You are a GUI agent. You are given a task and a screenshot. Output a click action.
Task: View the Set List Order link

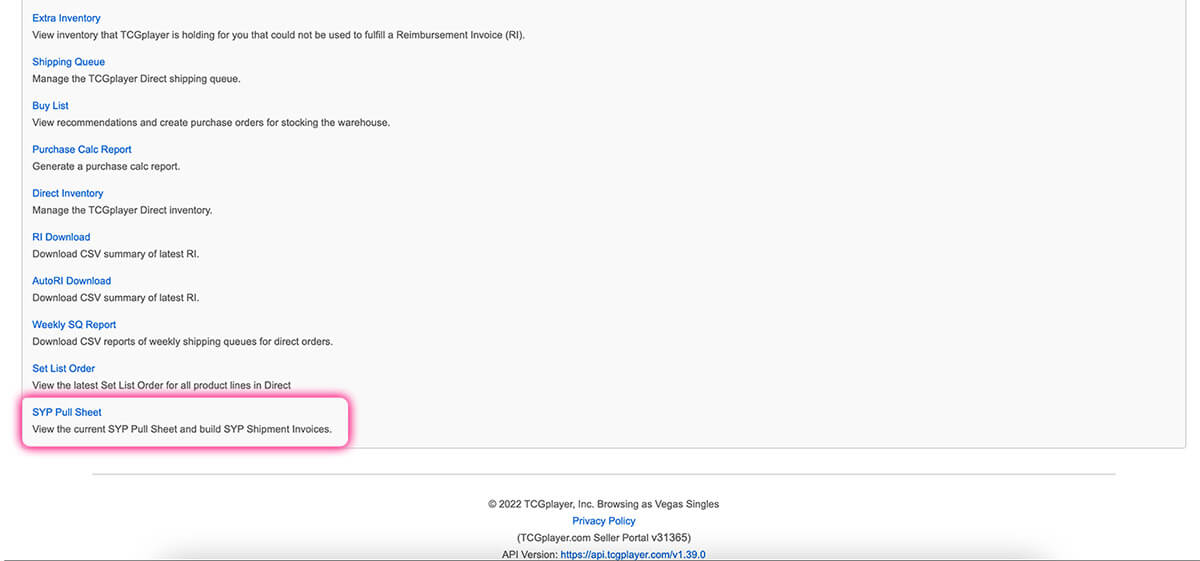pyautogui.click(x=63, y=369)
